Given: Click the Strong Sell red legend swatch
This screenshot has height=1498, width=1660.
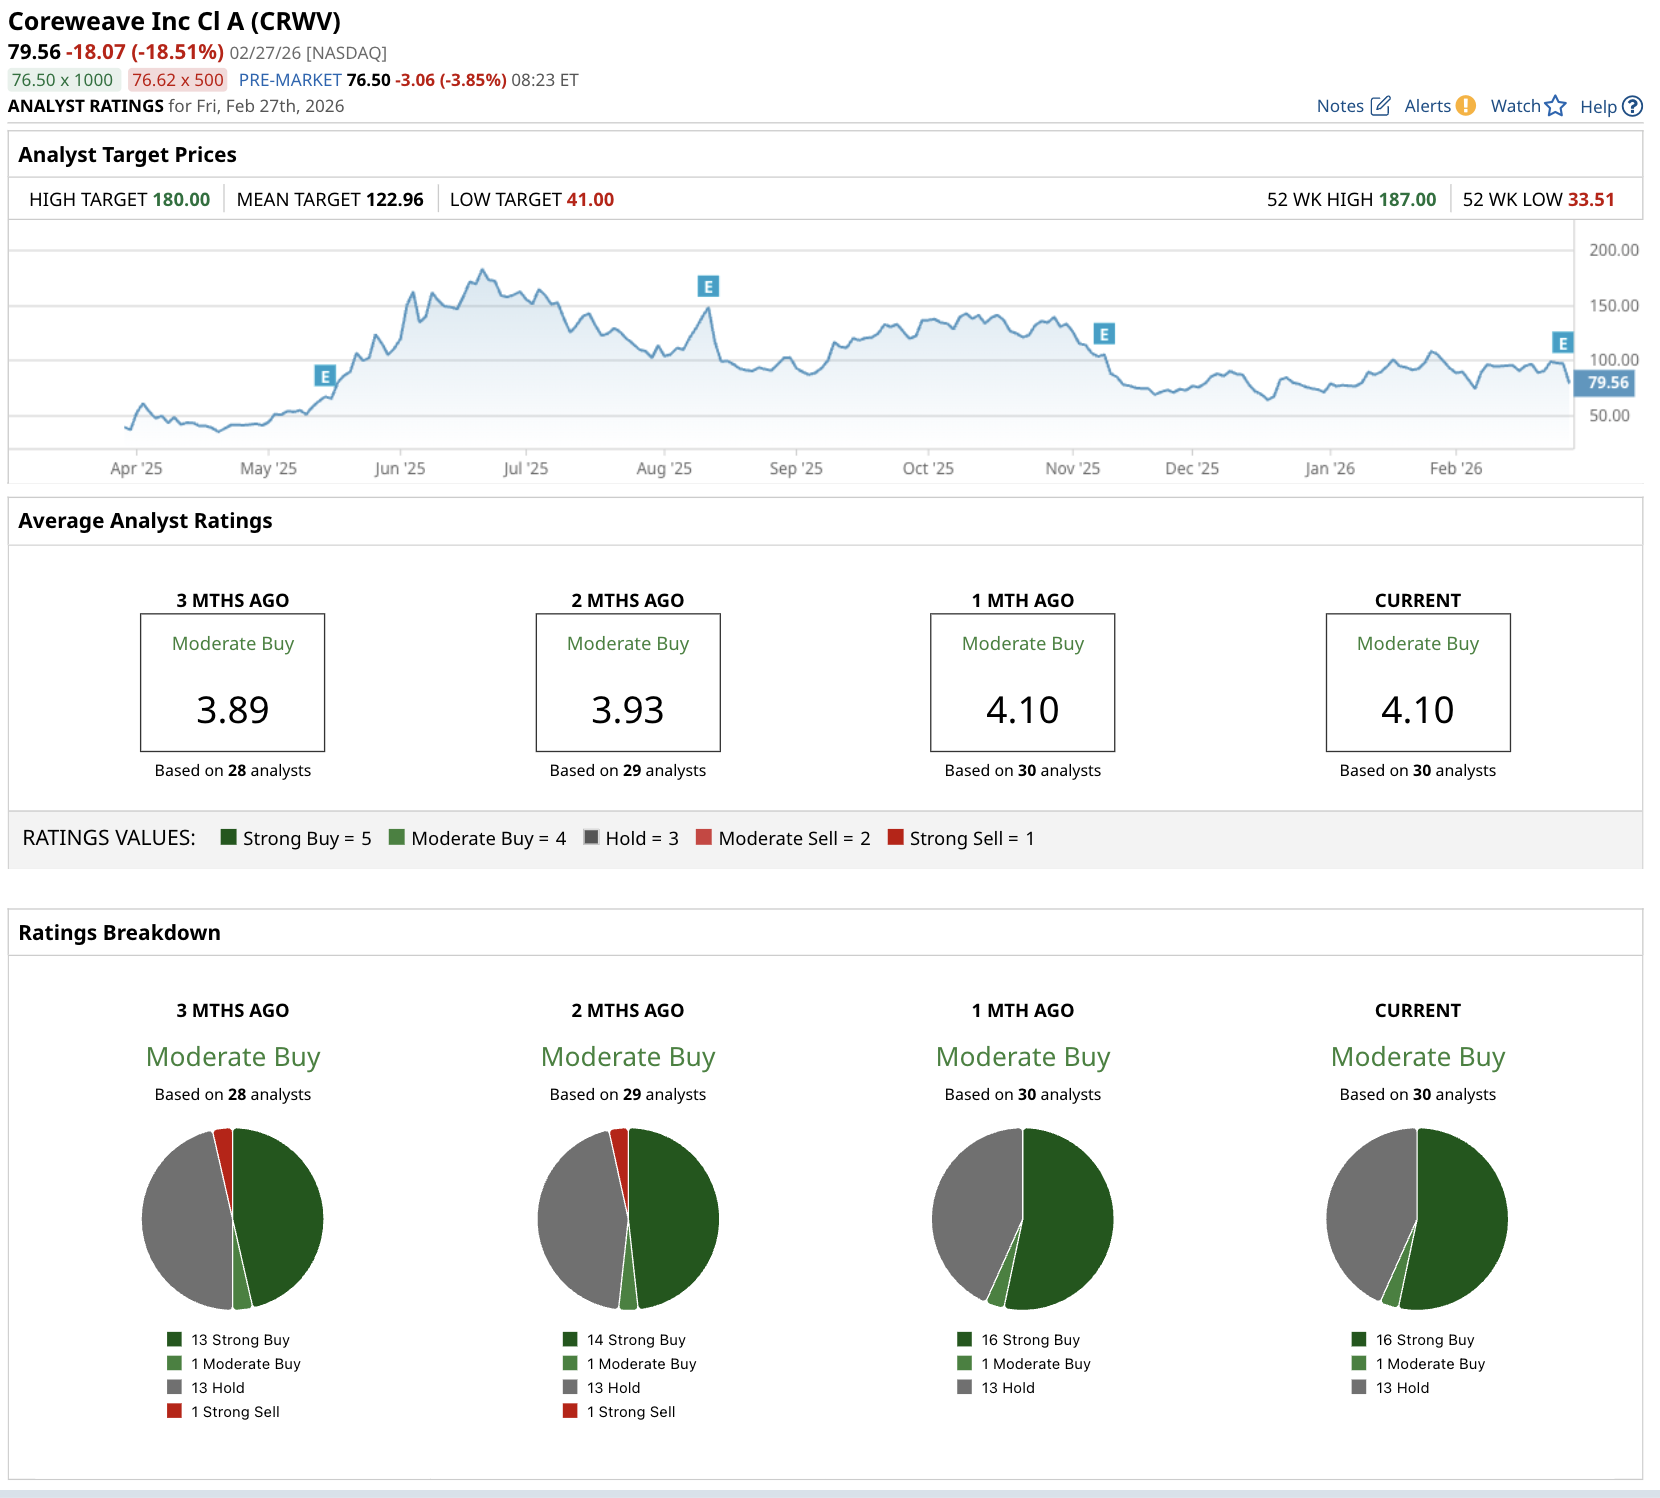Looking at the screenshot, I should click(x=895, y=838).
